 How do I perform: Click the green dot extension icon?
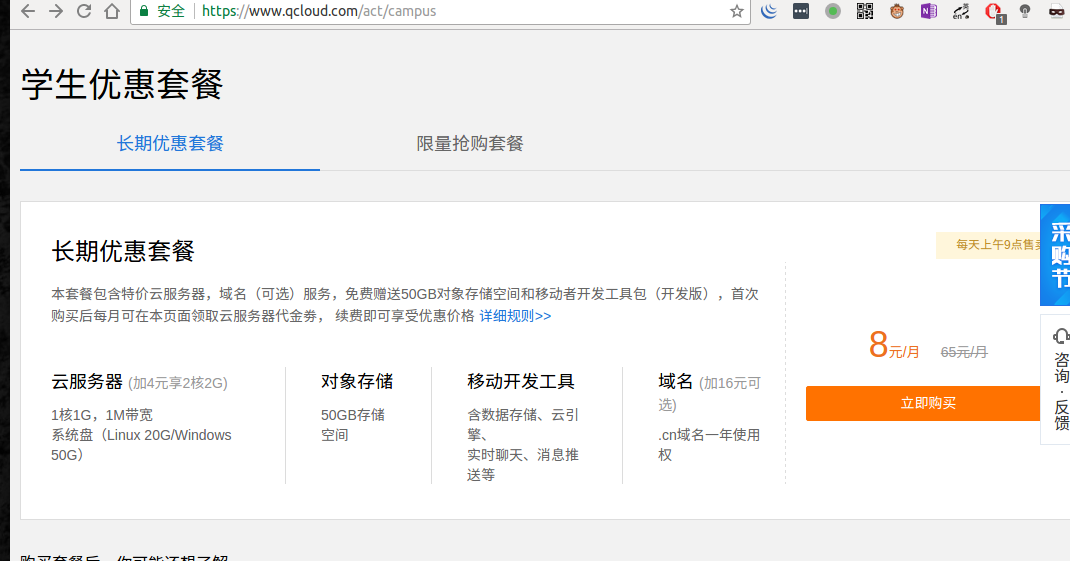tap(833, 12)
